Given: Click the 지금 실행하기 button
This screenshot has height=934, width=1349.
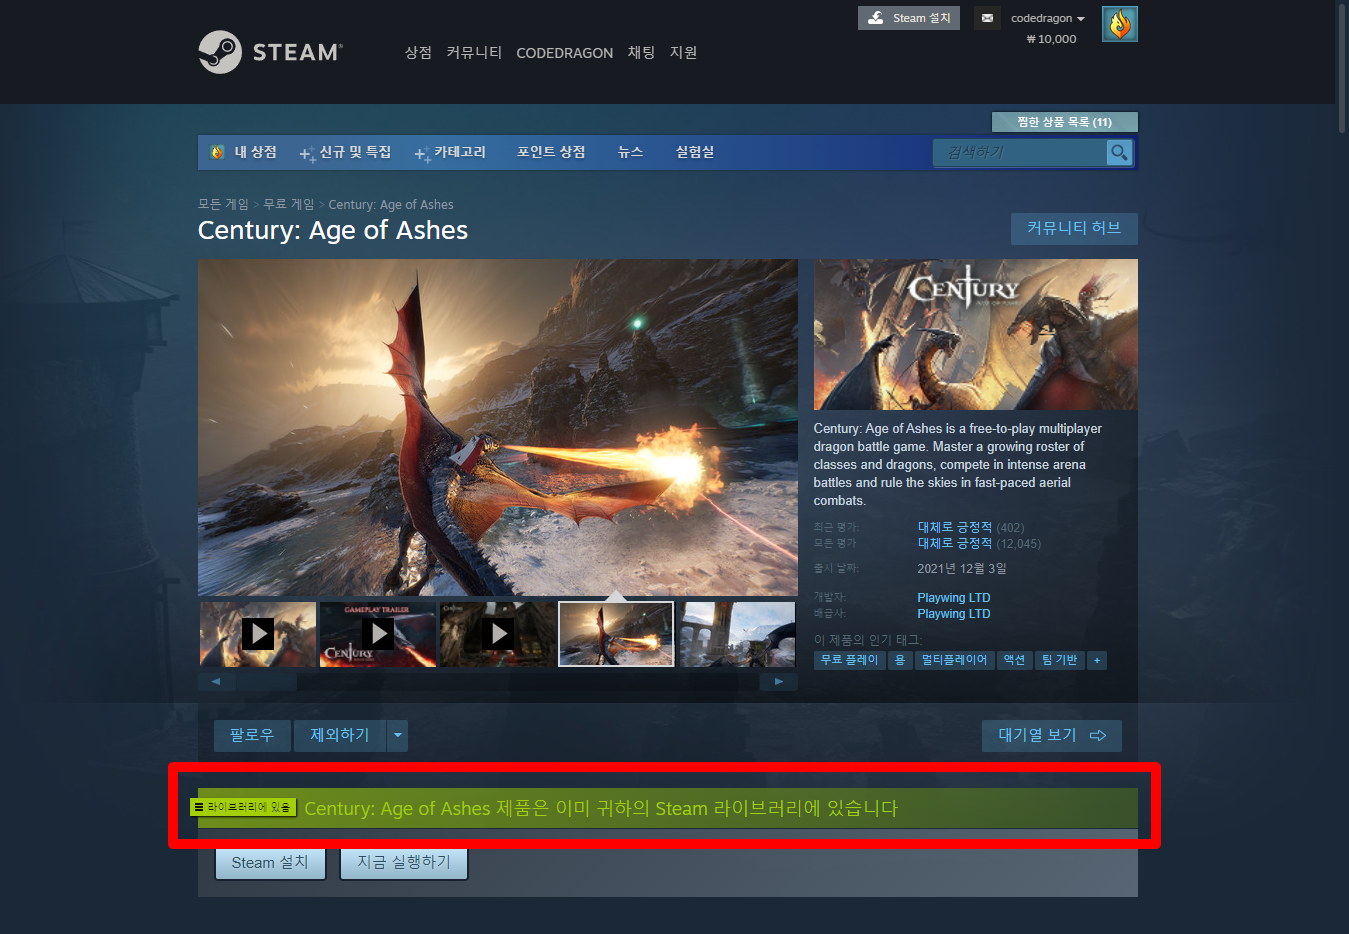Looking at the screenshot, I should pos(404,862).
